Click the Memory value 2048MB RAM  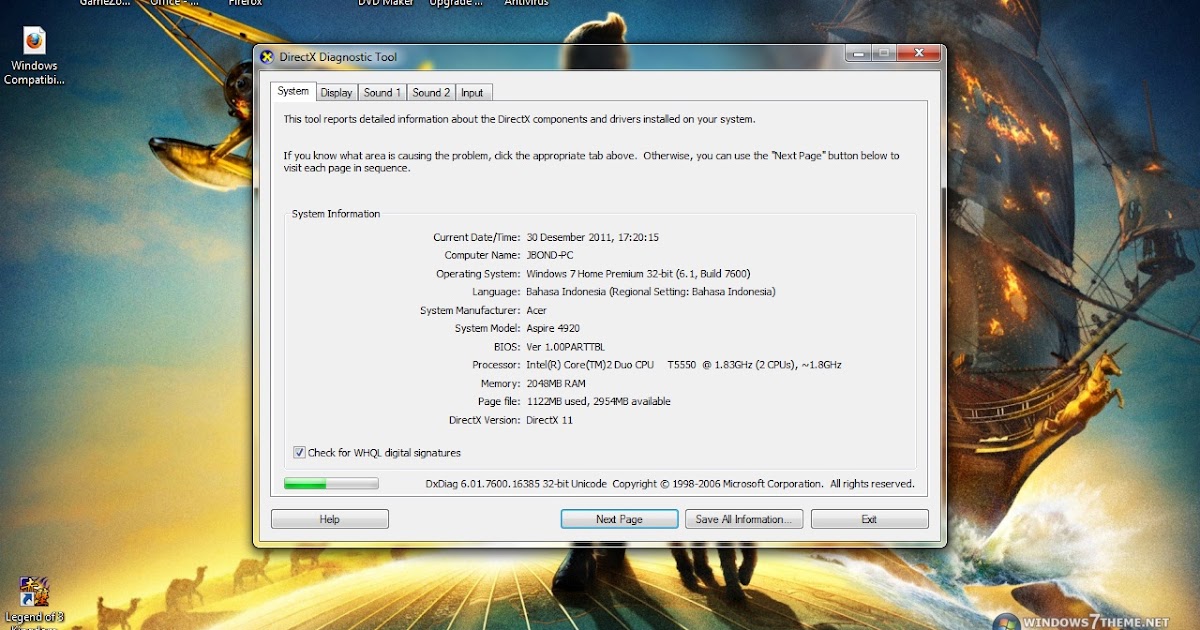coord(556,383)
